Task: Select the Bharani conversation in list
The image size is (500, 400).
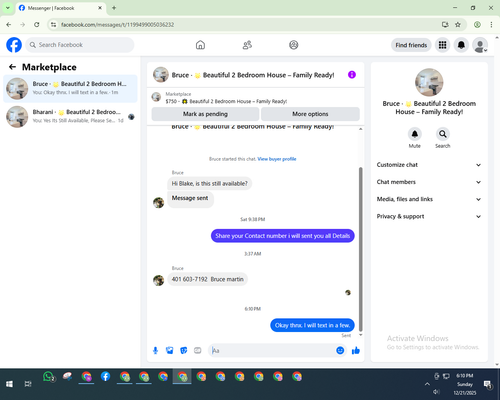Action: click(x=70, y=116)
